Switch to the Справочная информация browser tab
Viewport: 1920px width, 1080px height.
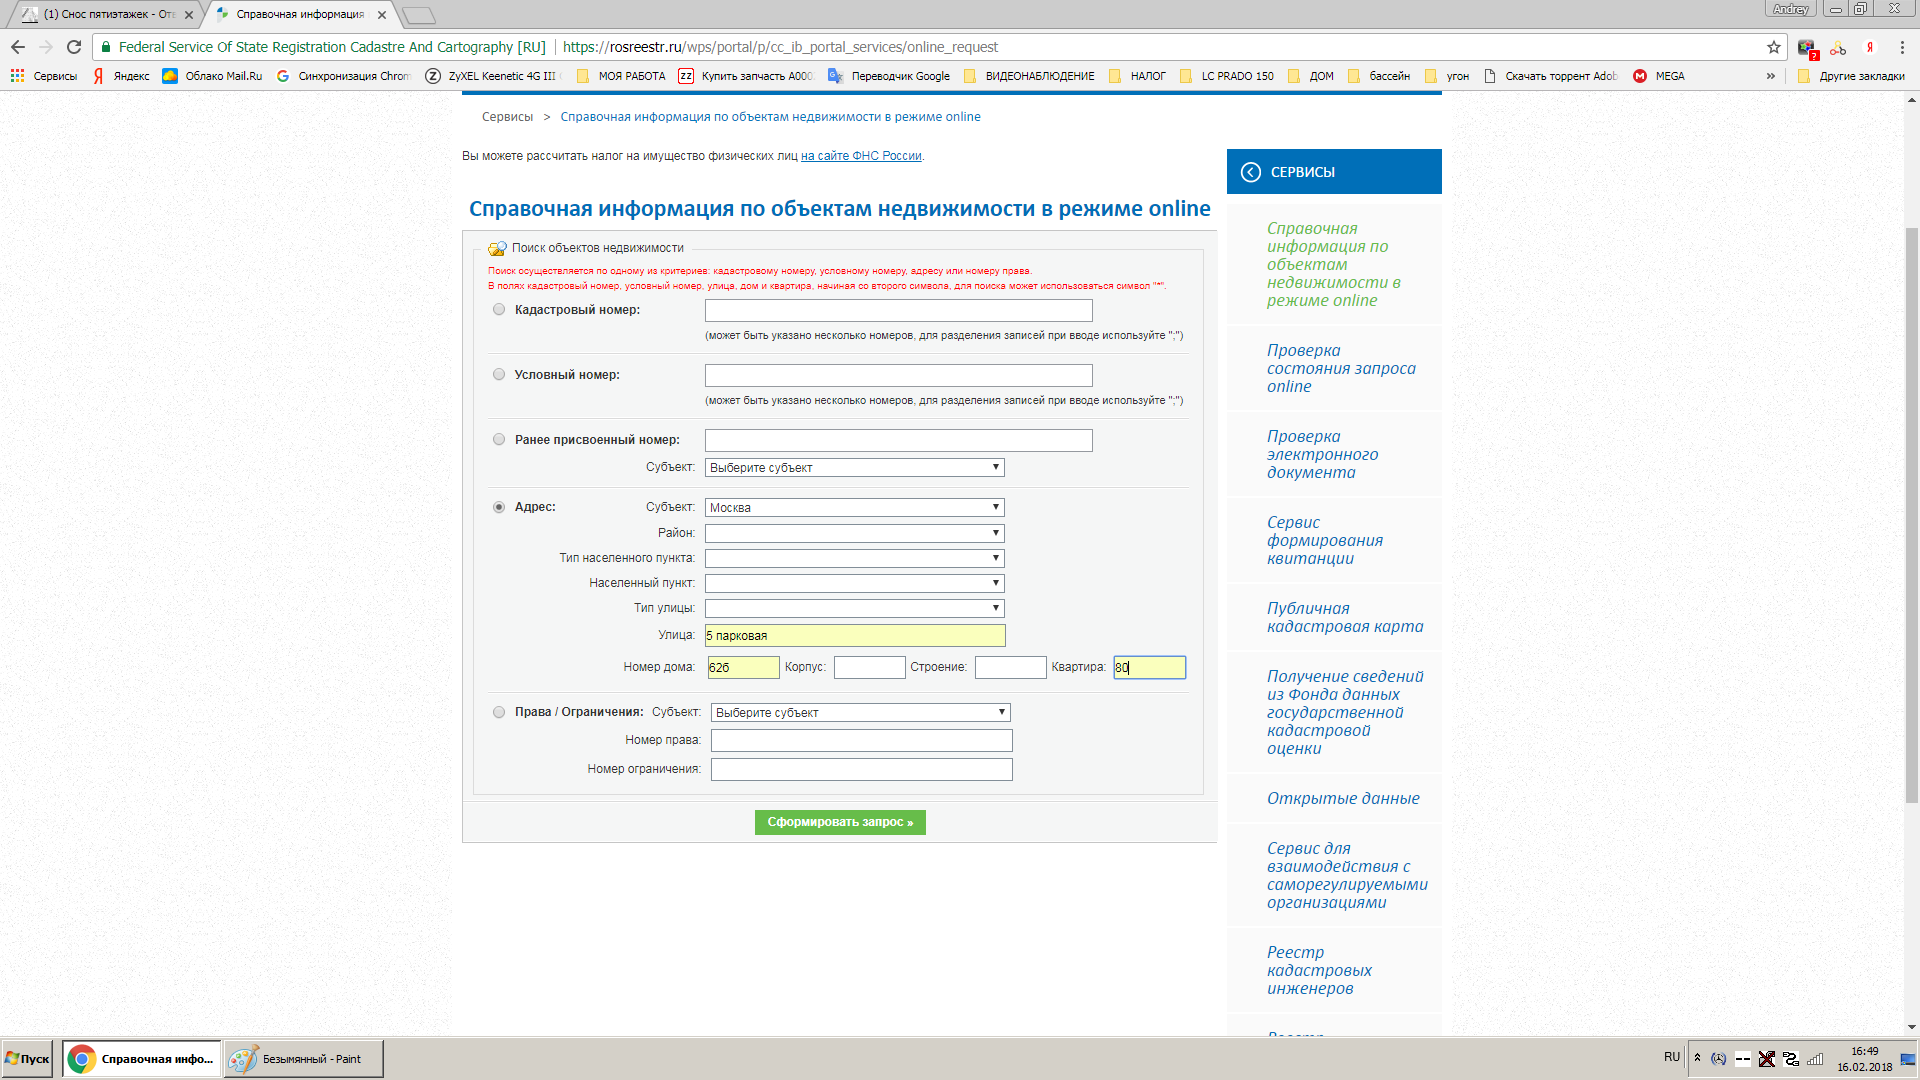(299, 14)
